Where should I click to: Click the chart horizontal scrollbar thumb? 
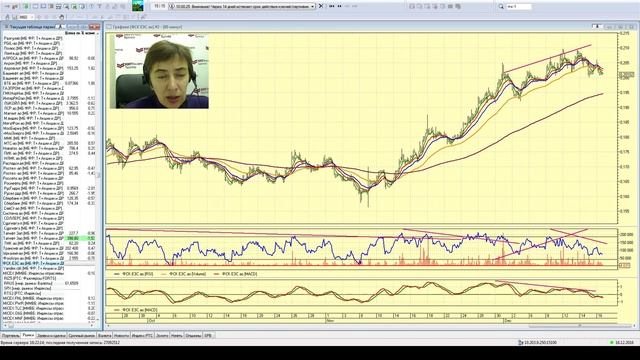tap(579, 326)
